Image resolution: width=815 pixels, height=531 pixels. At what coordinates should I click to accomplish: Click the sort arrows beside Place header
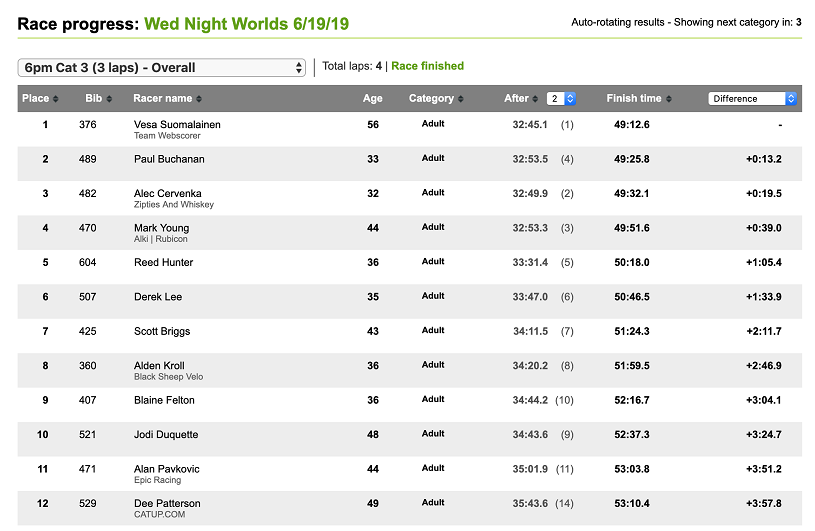(55, 99)
